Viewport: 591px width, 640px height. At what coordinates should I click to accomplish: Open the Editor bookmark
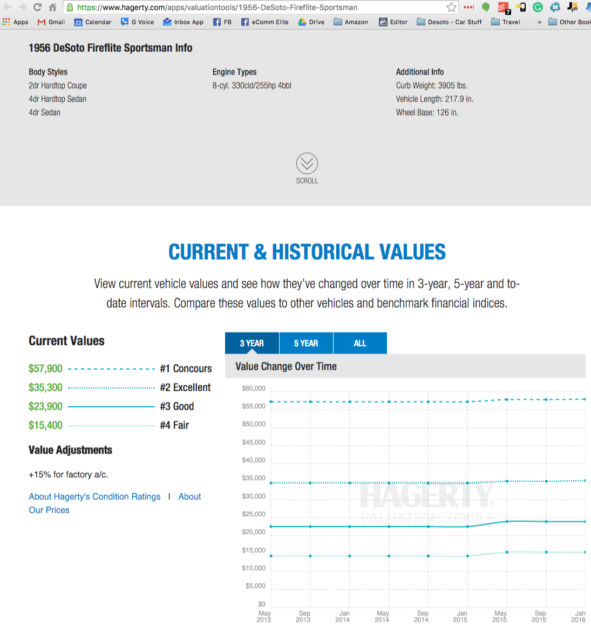point(393,22)
